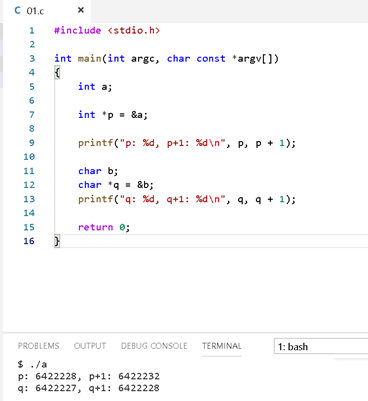
Task: Click 'int a;' declaration on line 5
Action: (95, 87)
